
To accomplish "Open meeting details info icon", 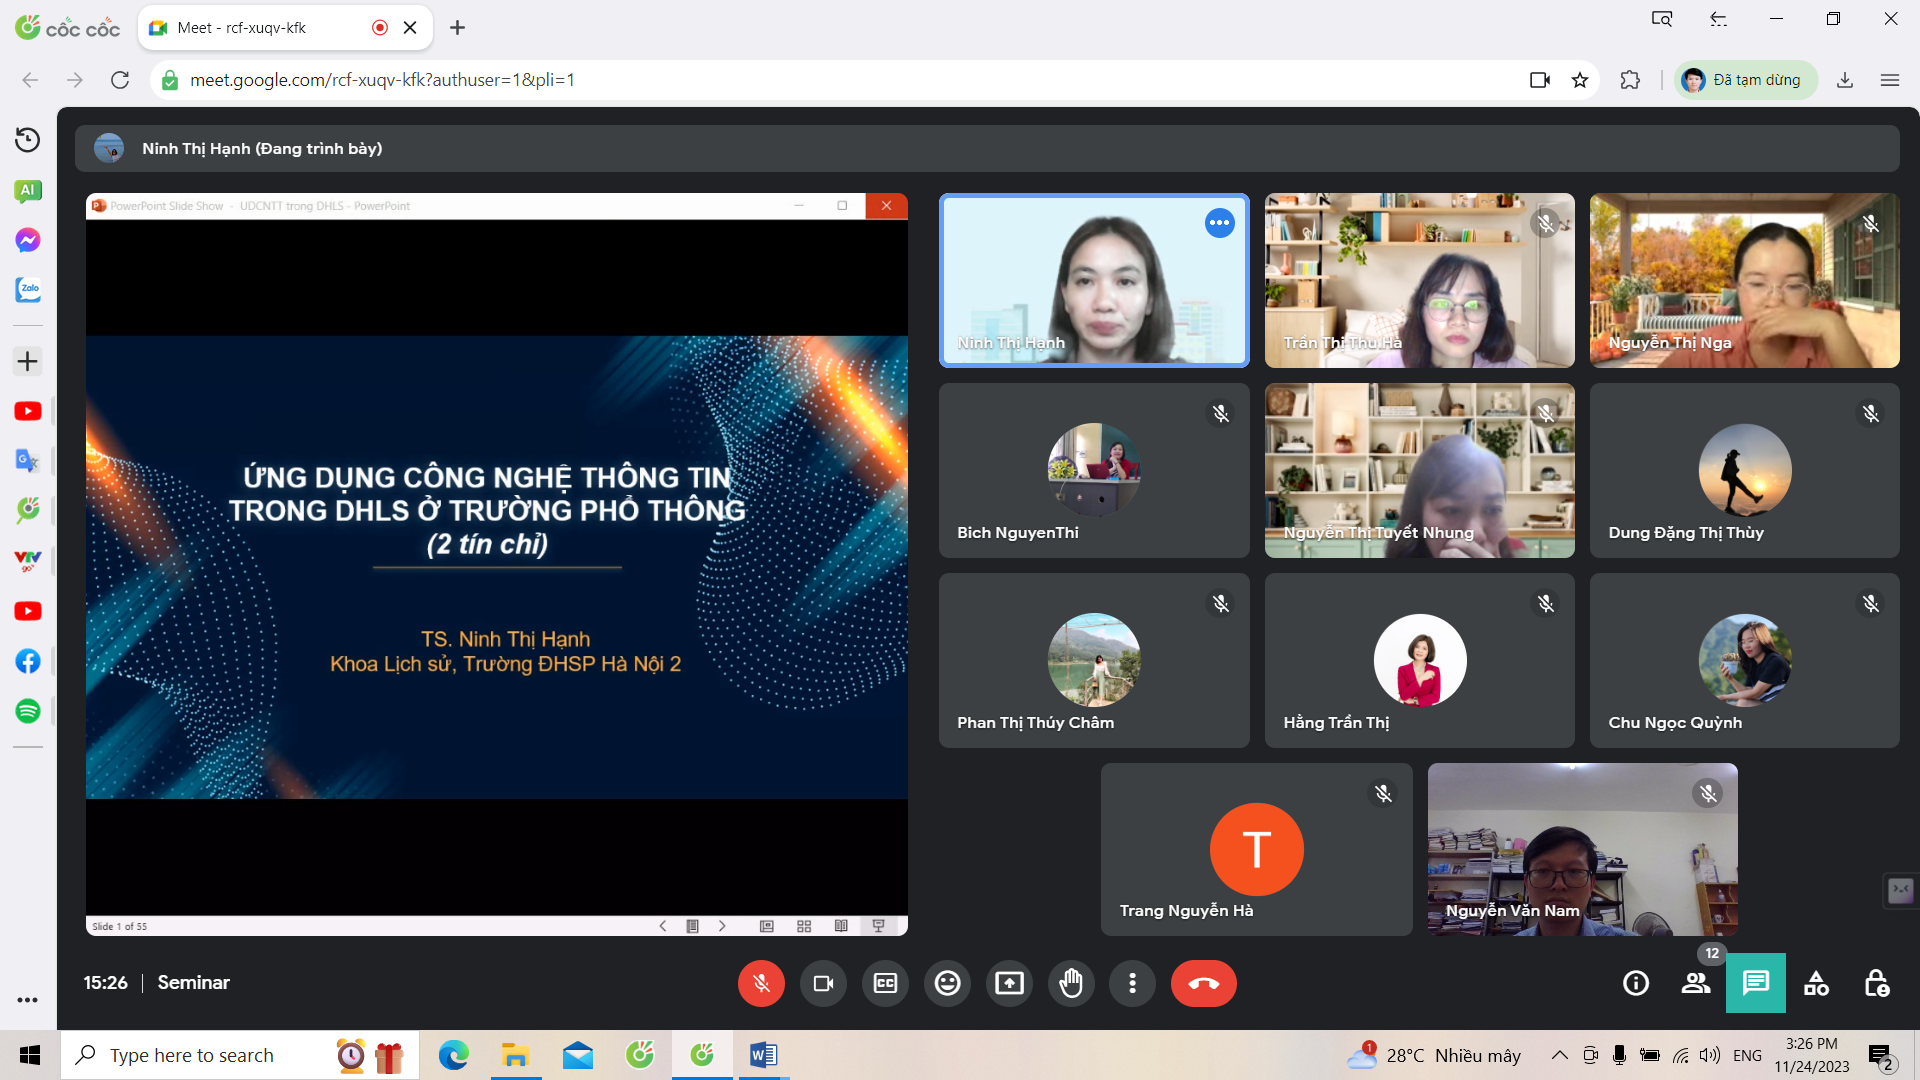I will (x=1636, y=984).
